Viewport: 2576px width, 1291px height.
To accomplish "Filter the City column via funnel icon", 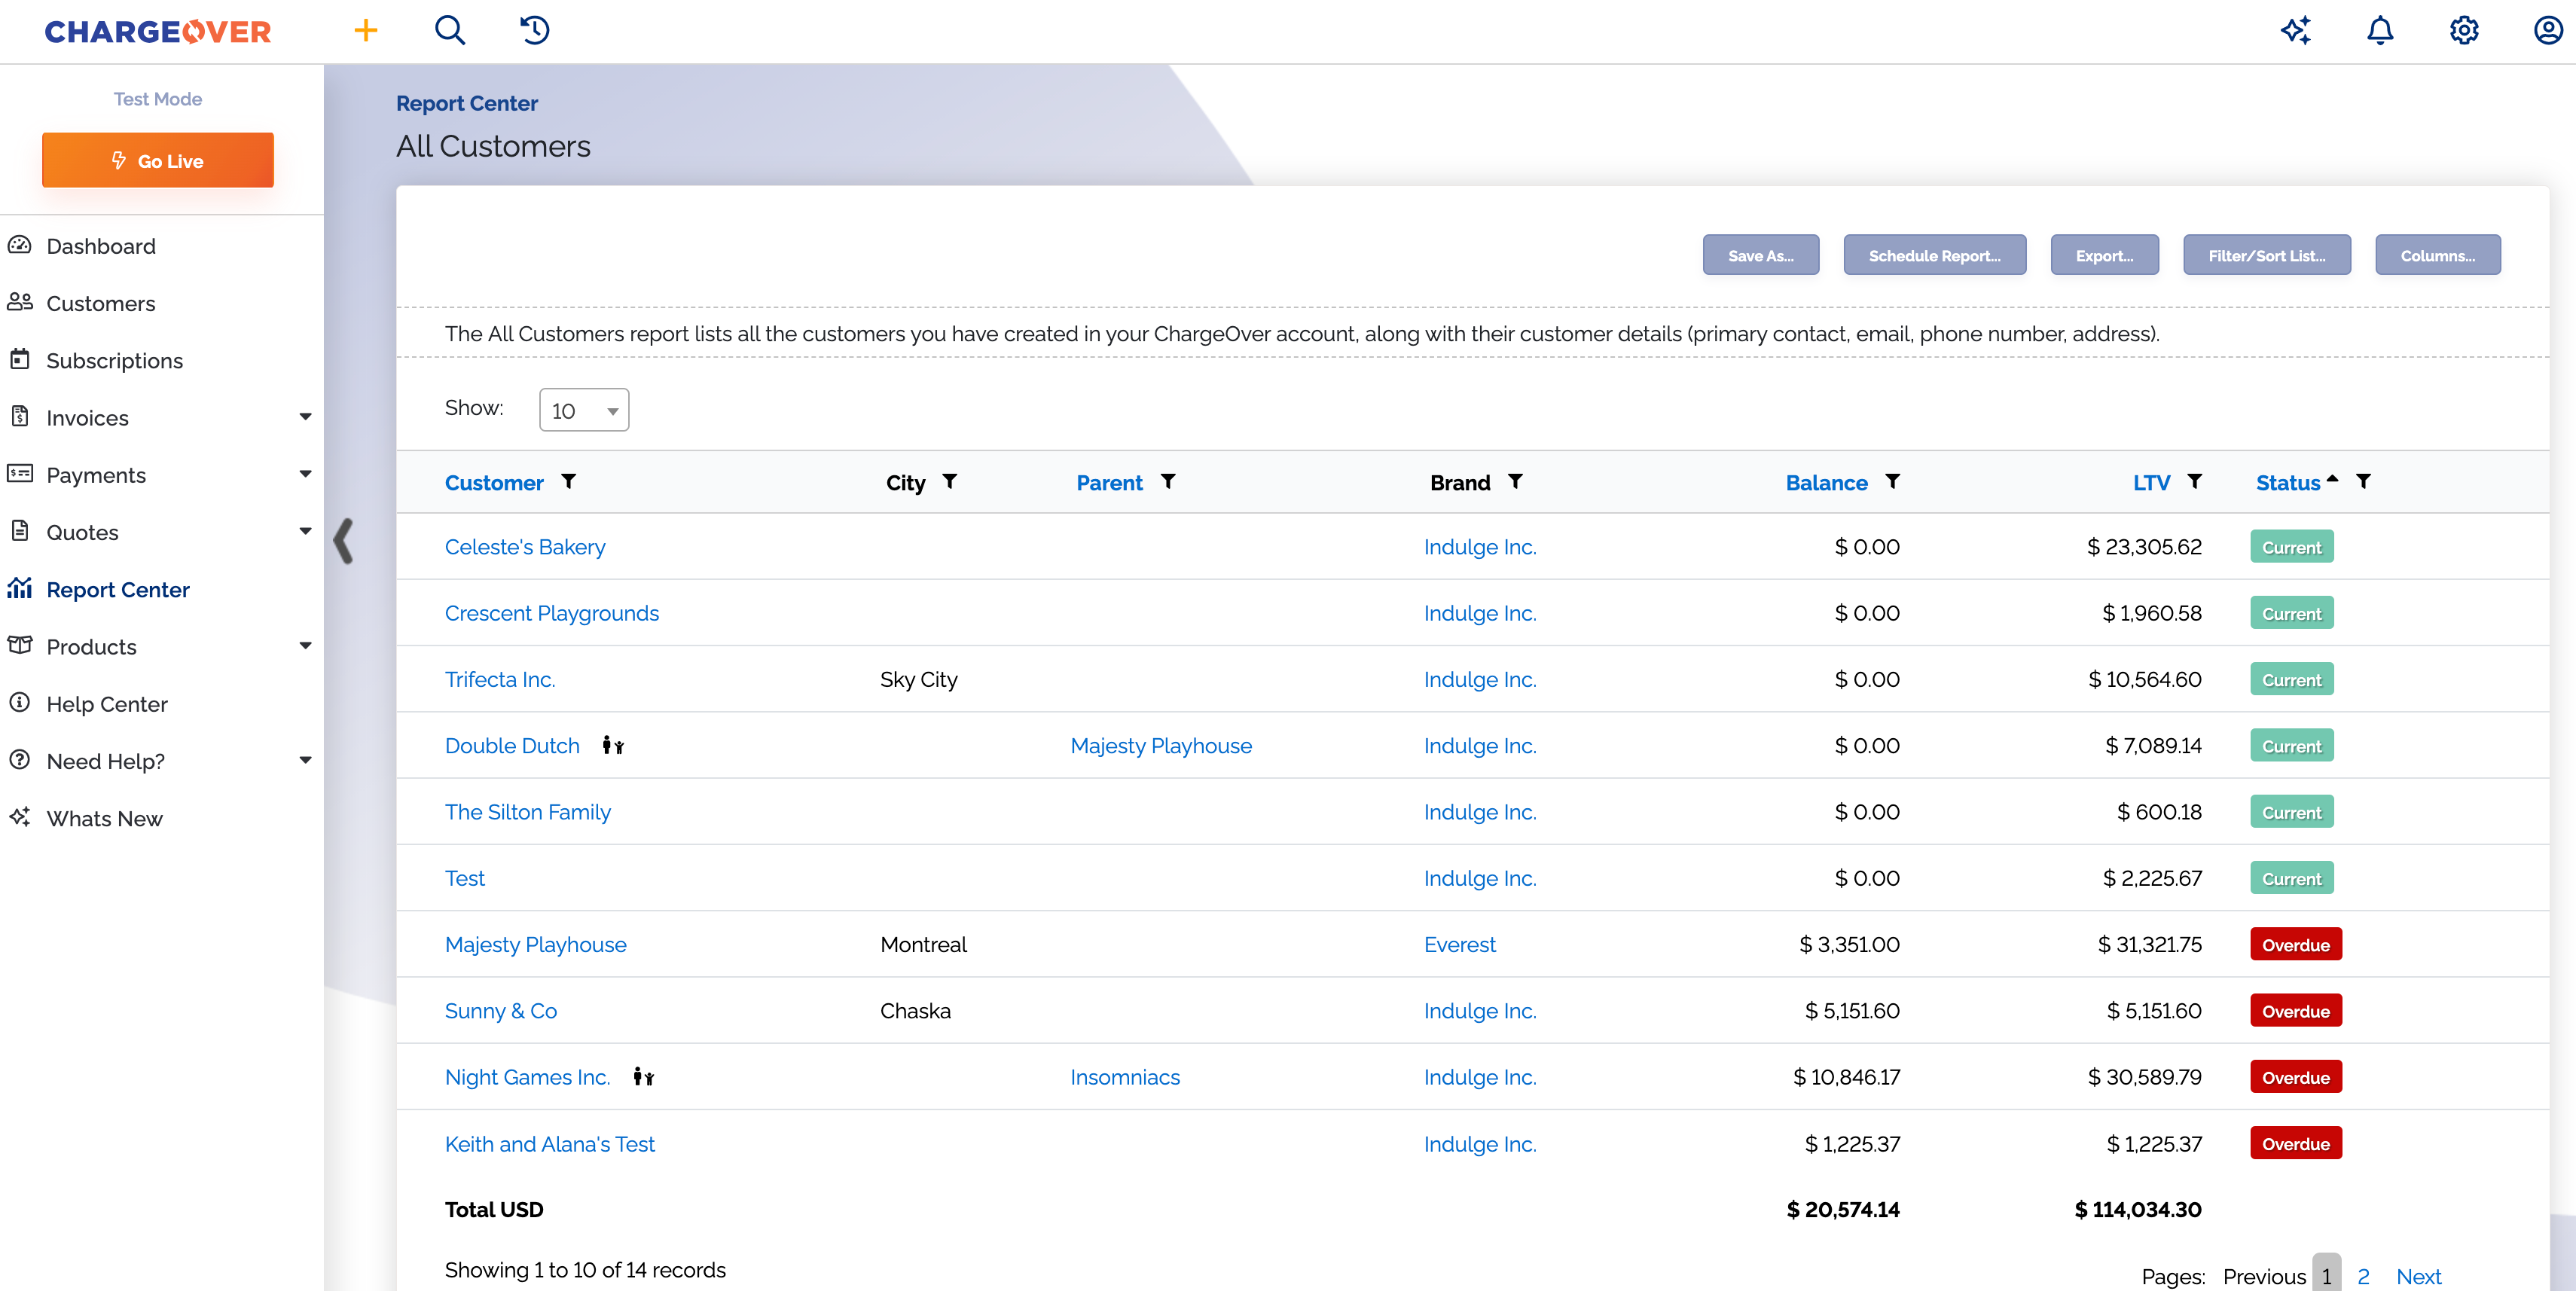I will [x=950, y=482].
